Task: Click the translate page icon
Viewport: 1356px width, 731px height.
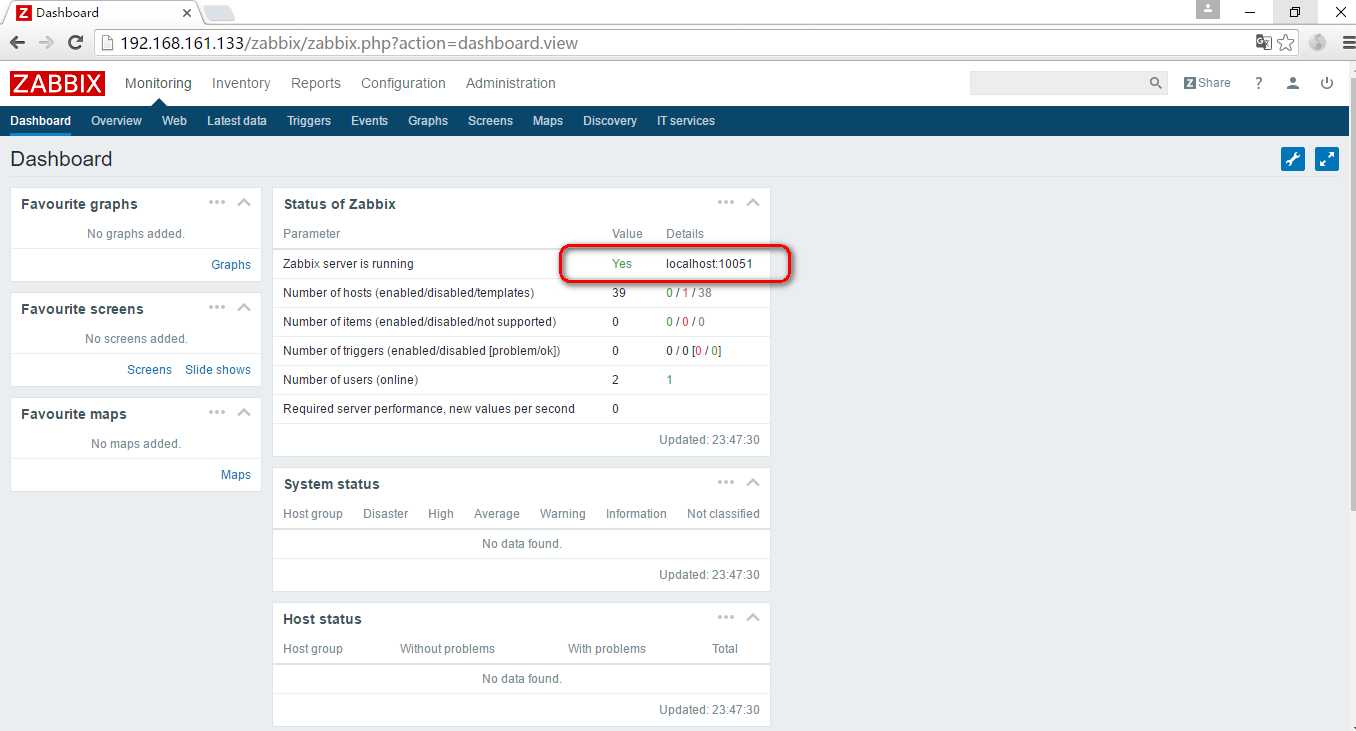Action: [x=1264, y=43]
